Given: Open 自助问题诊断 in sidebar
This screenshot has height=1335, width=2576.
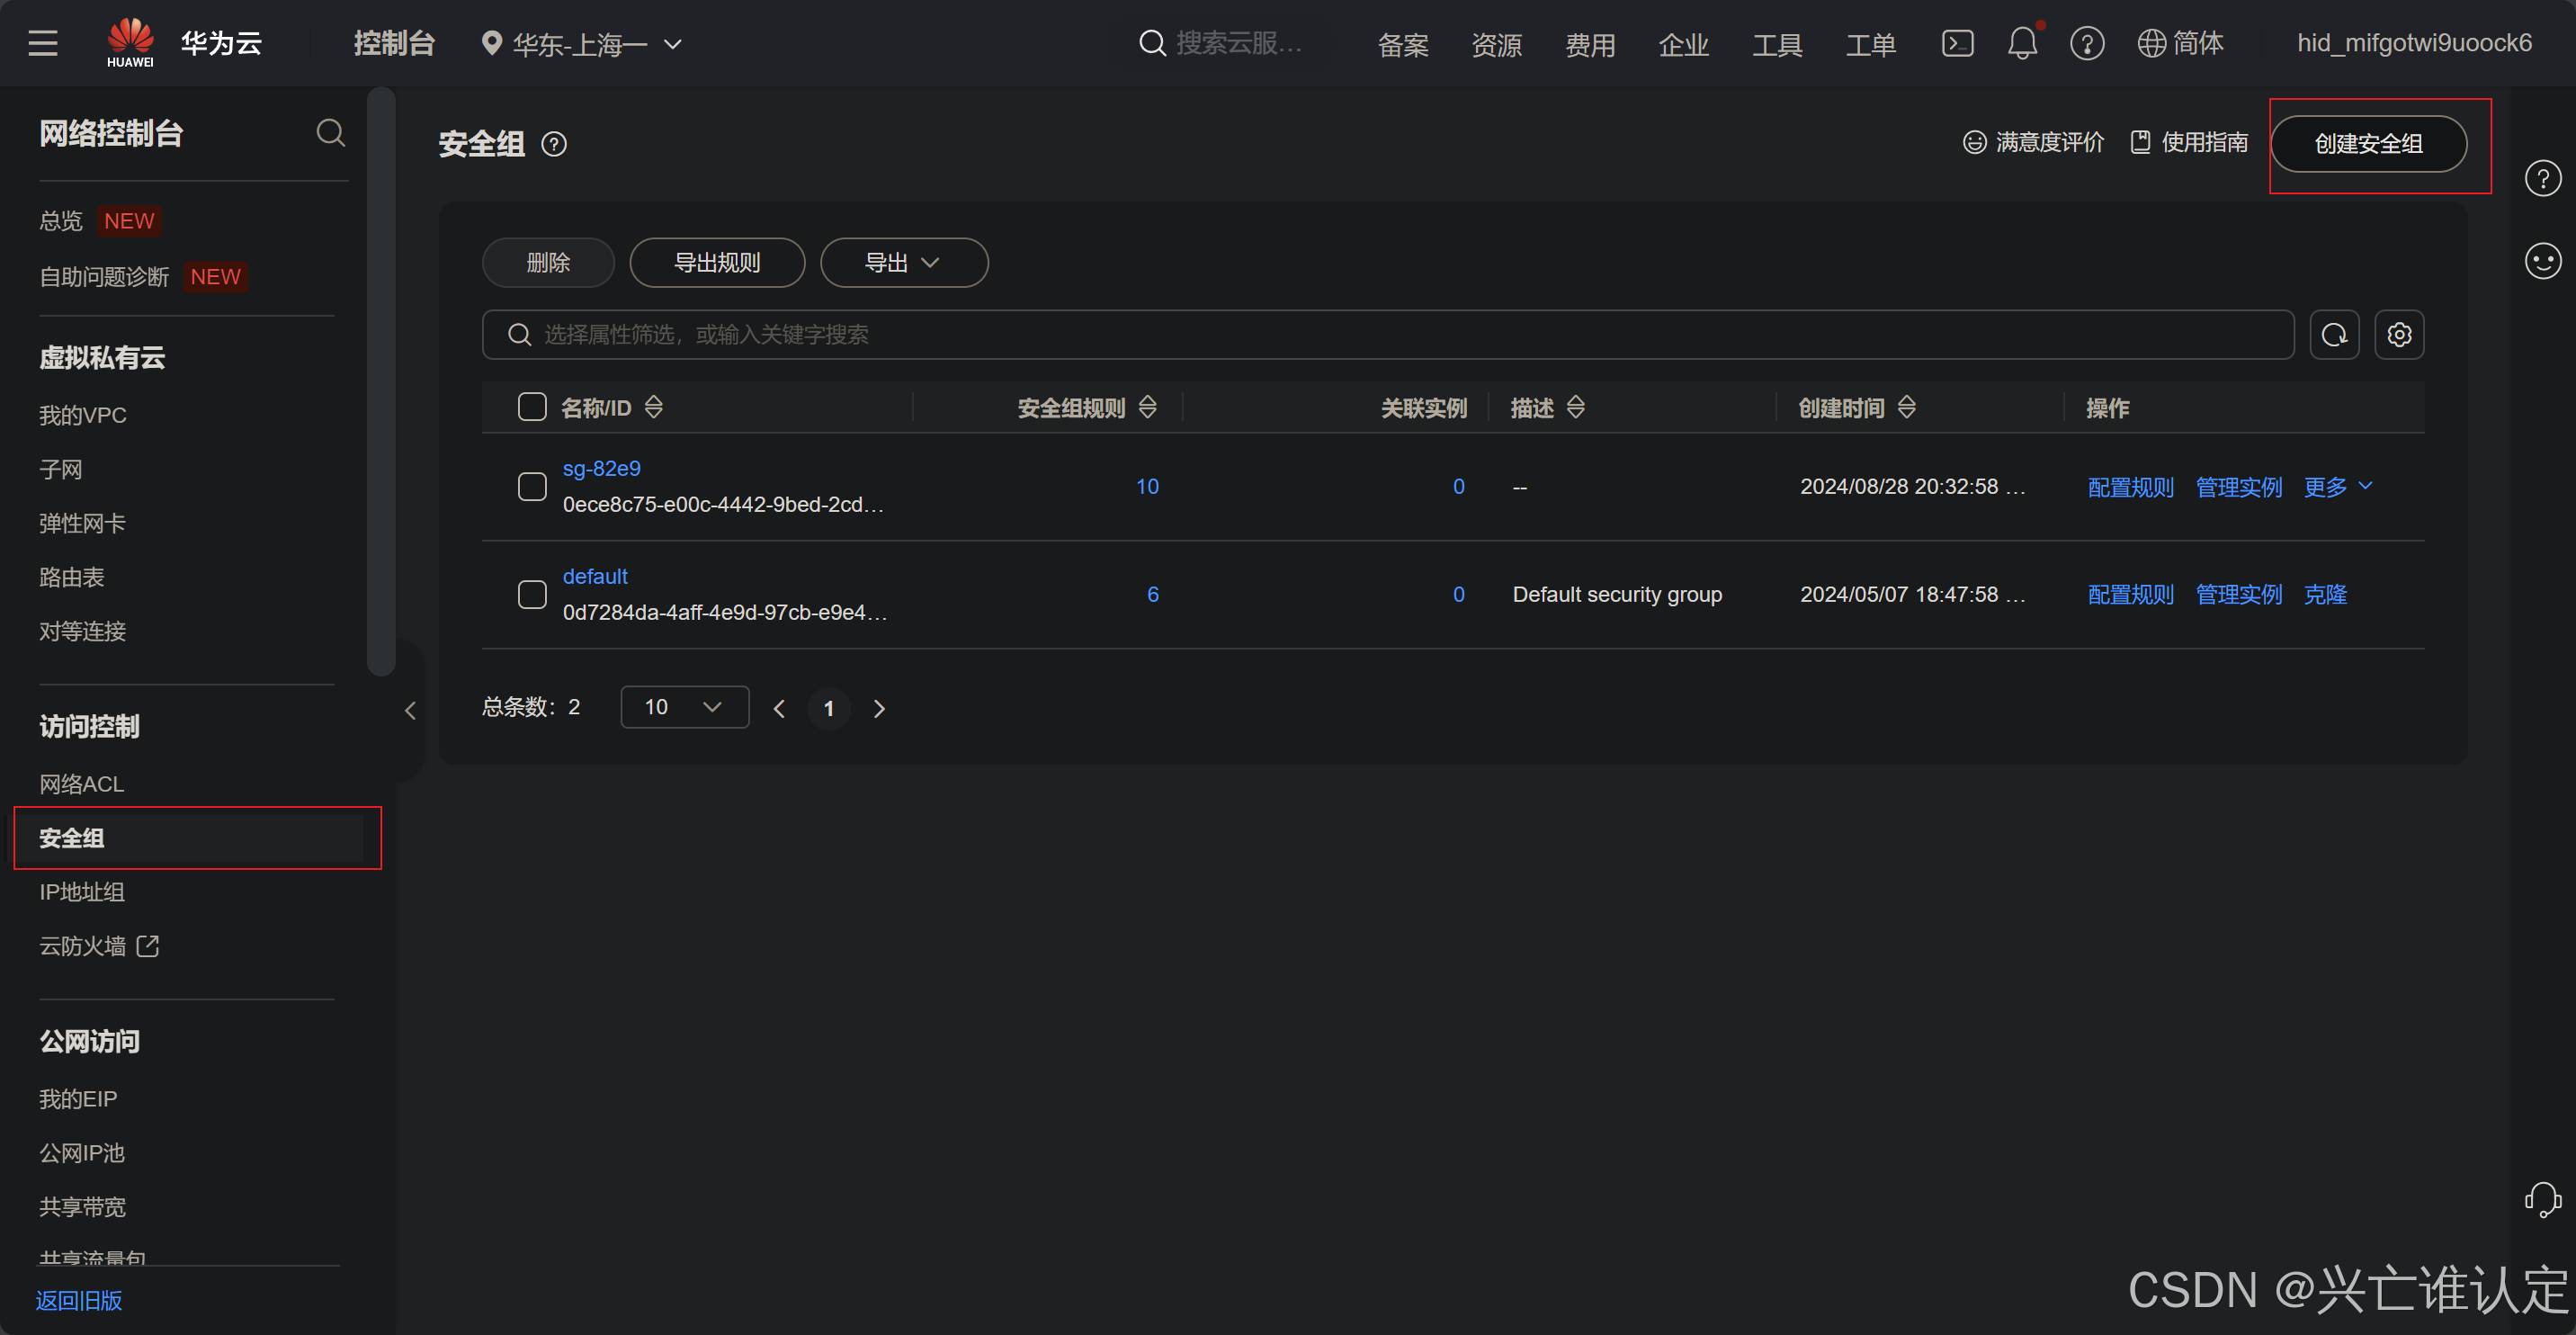Looking at the screenshot, I should (x=104, y=276).
